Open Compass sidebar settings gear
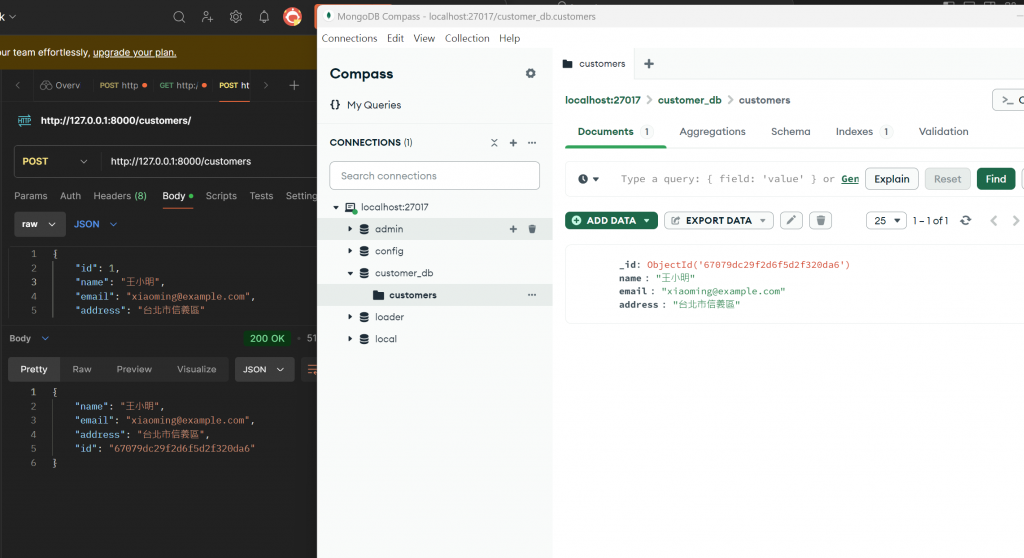This screenshot has width=1024, height=558. tap(530, 73)
